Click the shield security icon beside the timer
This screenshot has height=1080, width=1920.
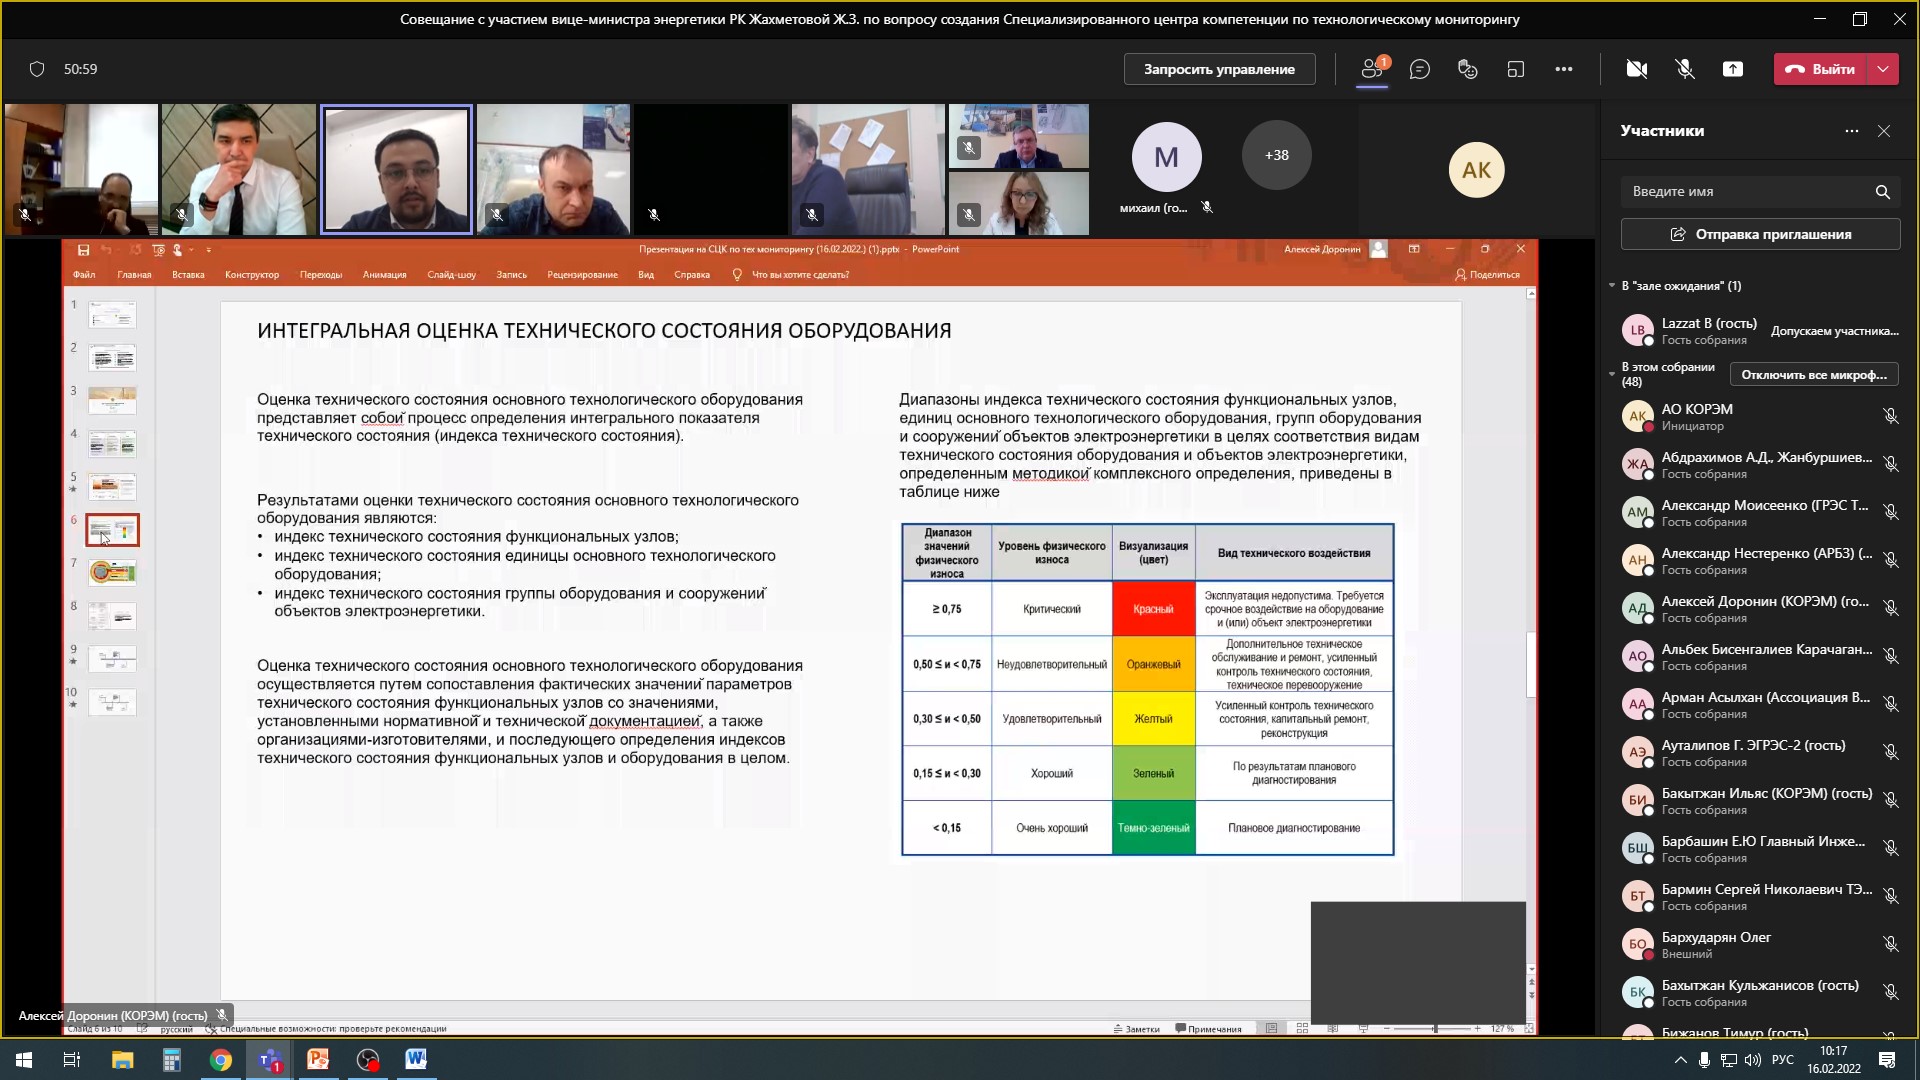pyautogui.click(x=37, y=69)
